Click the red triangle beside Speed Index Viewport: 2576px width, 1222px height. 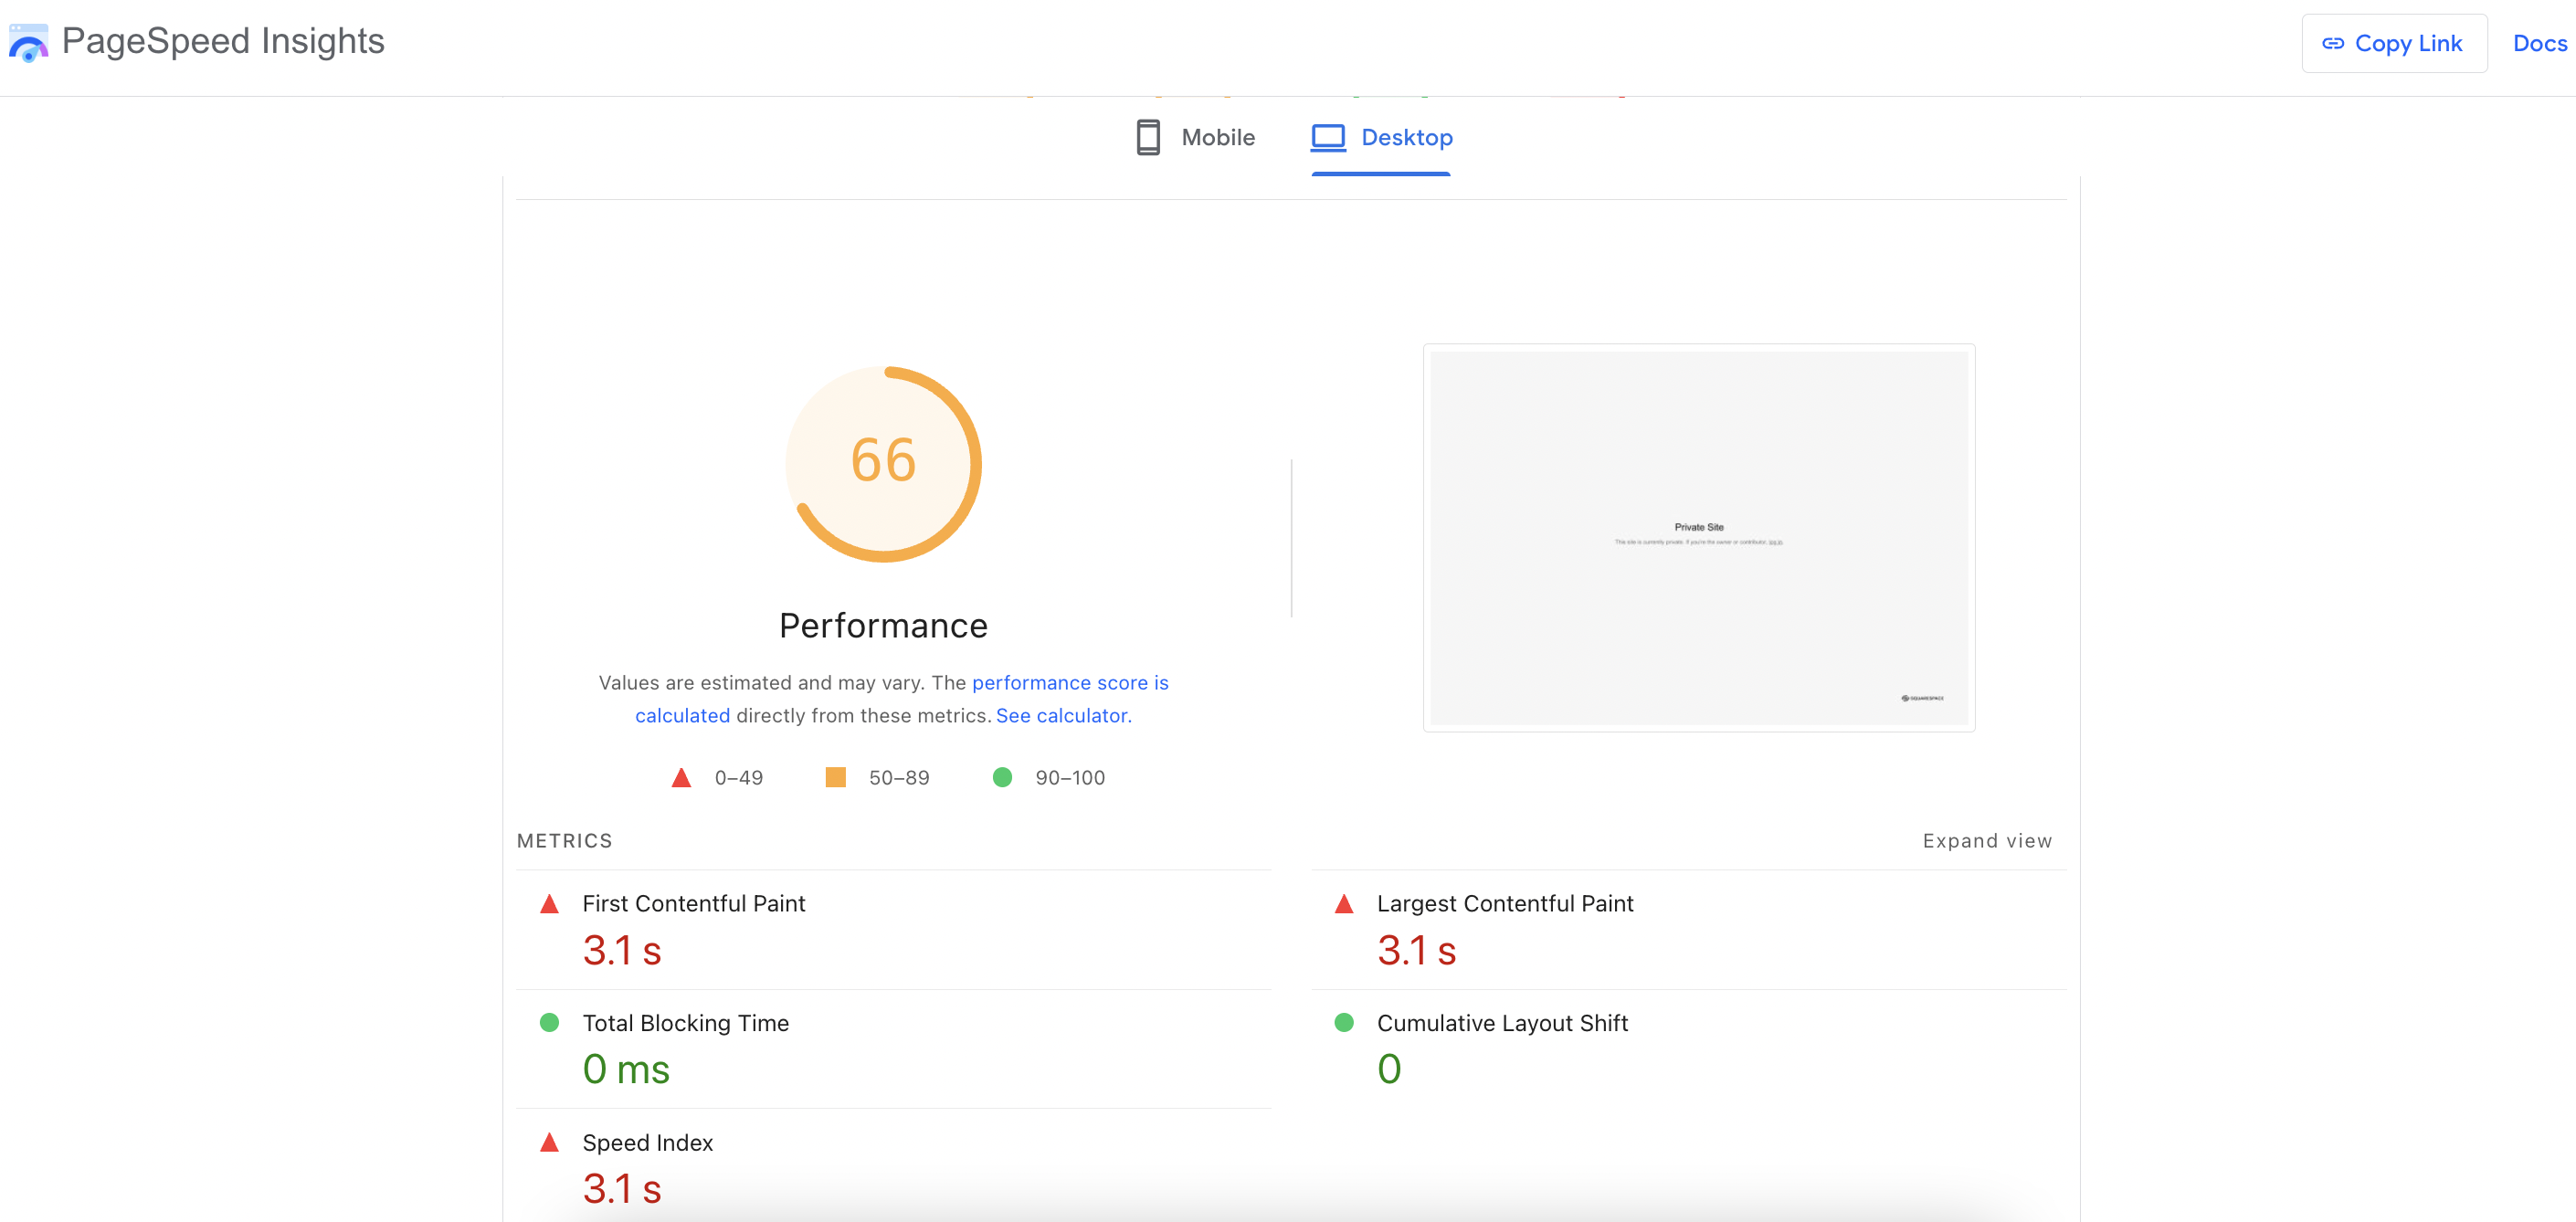coord(549,1142)
